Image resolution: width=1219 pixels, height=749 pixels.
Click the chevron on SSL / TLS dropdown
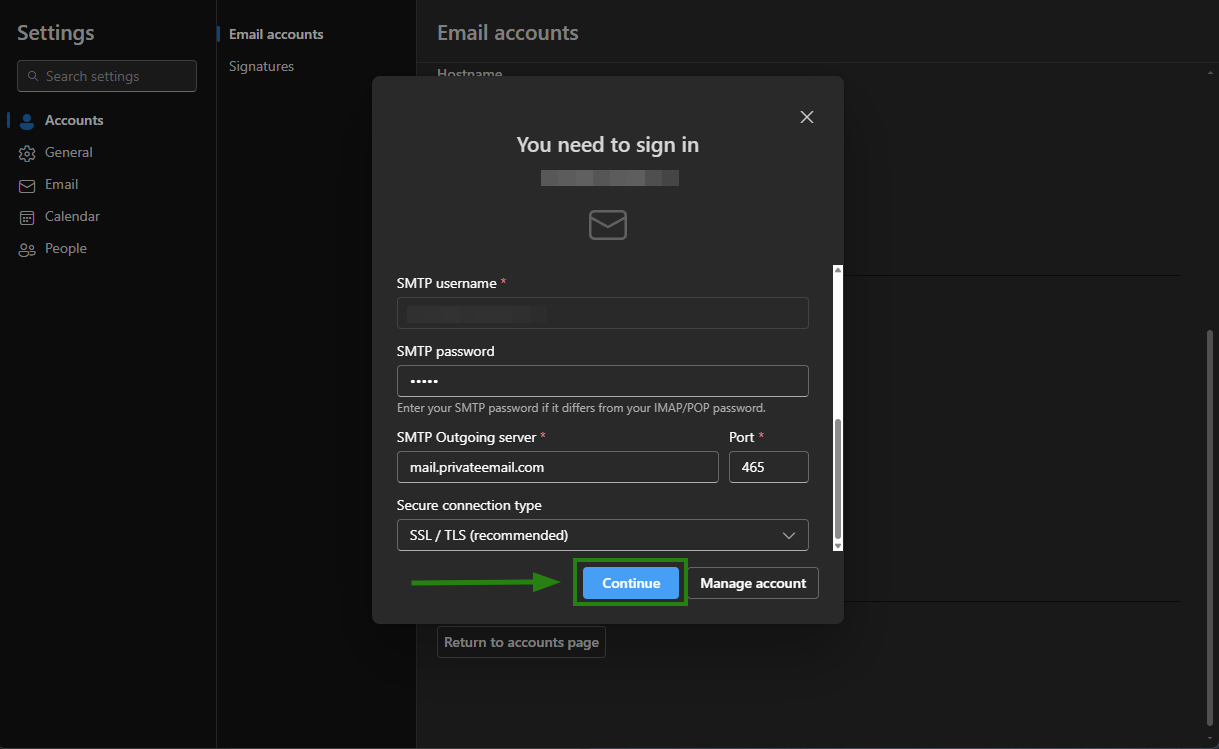[789, 535]
